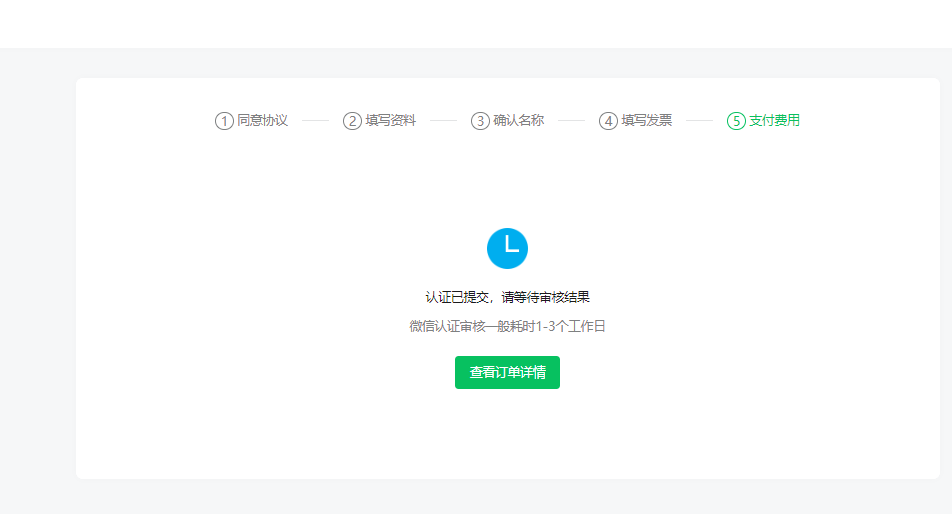Select the 同意协议 step label
The image size is (952, 514).
coord(262,121)
